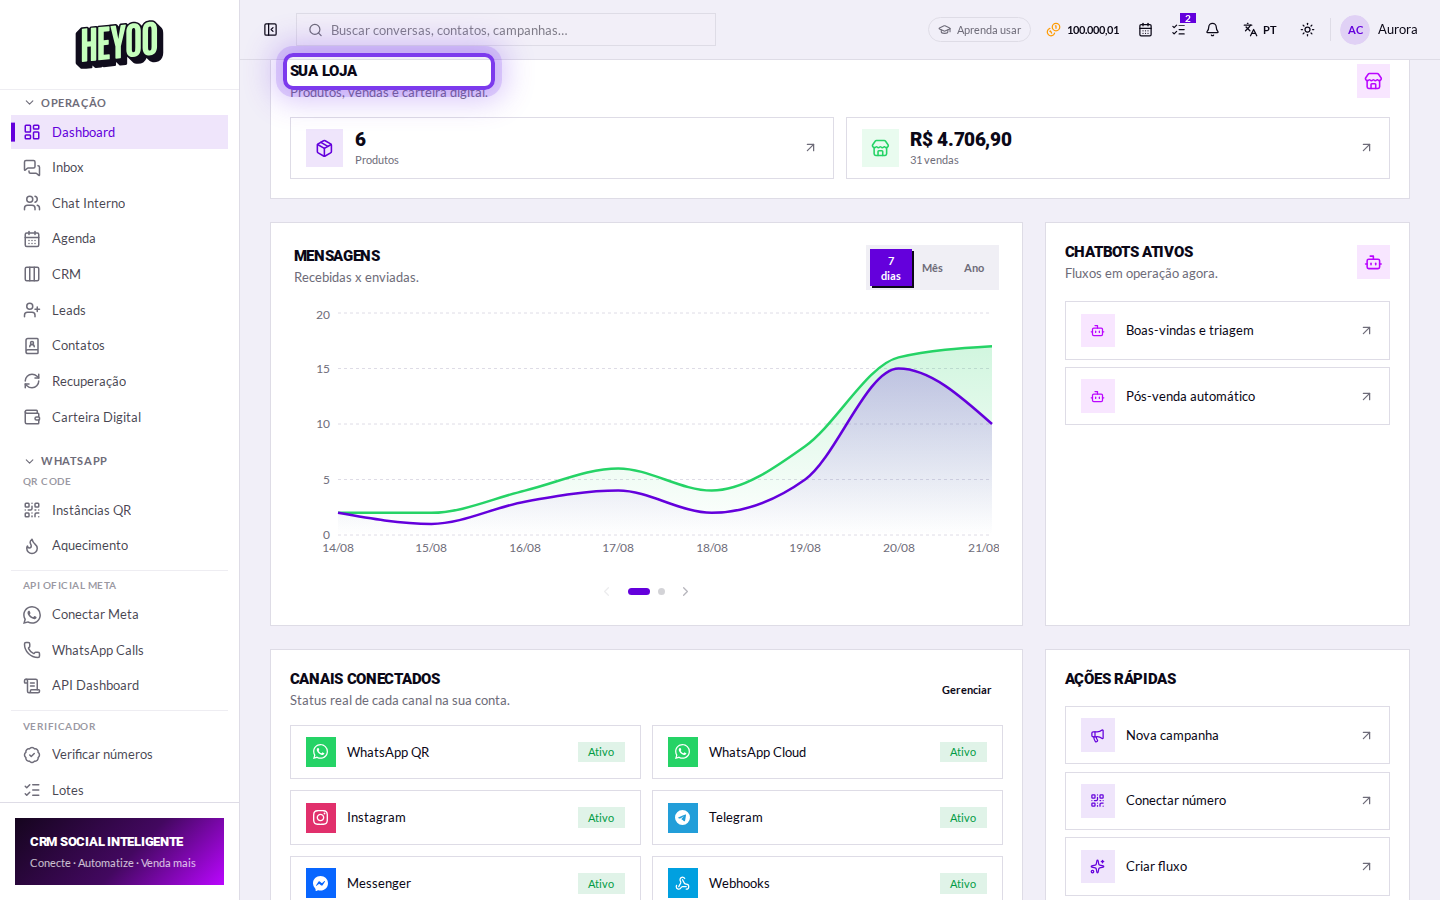Click the WhatsApp Calls phone icon
The width and height of the screenshot is (1440, 900).
click(x=32, y=650)
